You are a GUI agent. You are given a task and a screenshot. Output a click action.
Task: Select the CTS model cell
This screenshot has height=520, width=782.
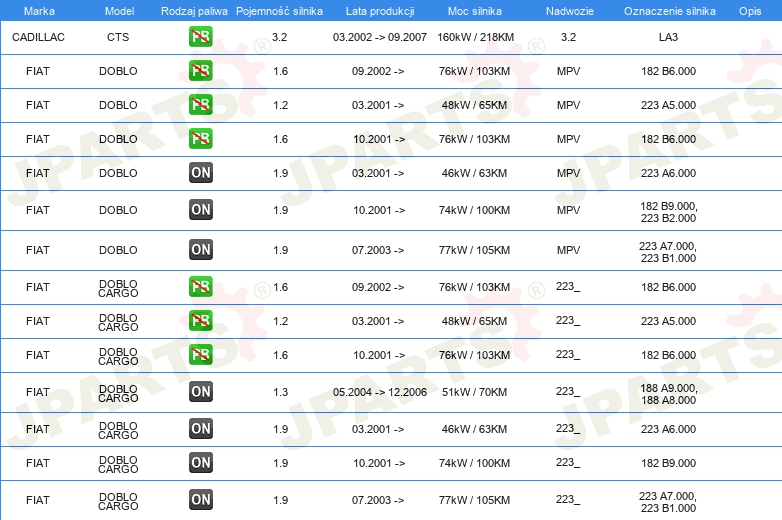(x=118, y=37)
